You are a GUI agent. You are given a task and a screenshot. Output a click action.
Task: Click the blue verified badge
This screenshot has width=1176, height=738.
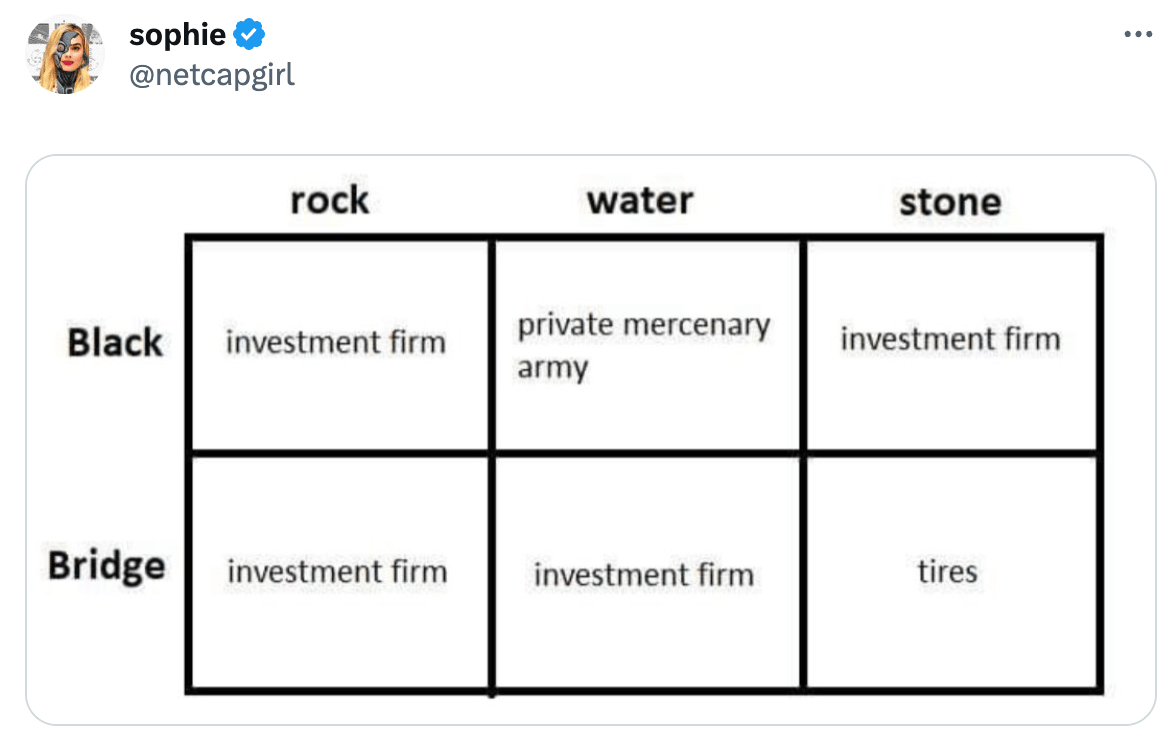coord(249,35)
